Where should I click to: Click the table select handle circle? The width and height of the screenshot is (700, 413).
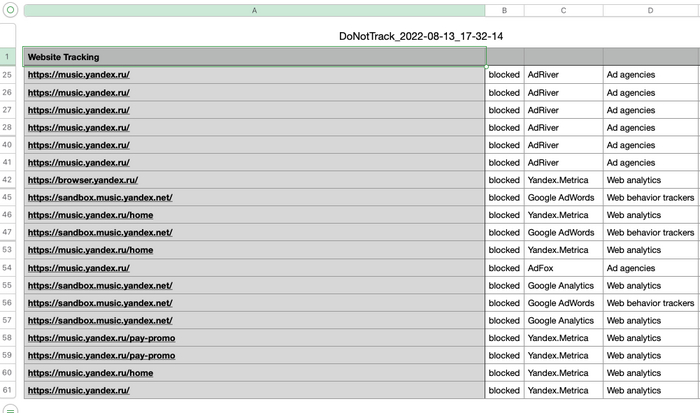pyautogui.click(x=10, y=10)
